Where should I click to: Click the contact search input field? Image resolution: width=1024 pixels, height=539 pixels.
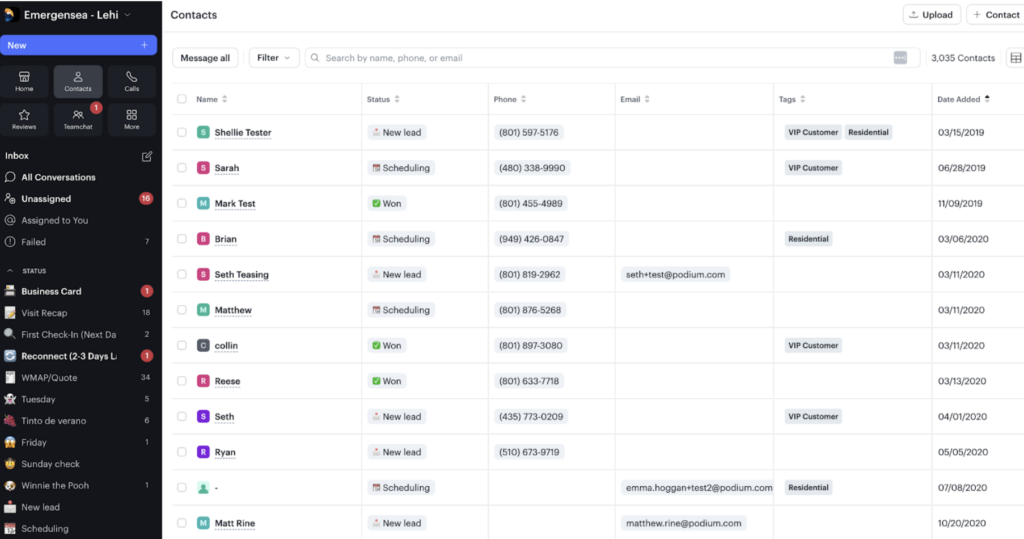pos(600,58)
